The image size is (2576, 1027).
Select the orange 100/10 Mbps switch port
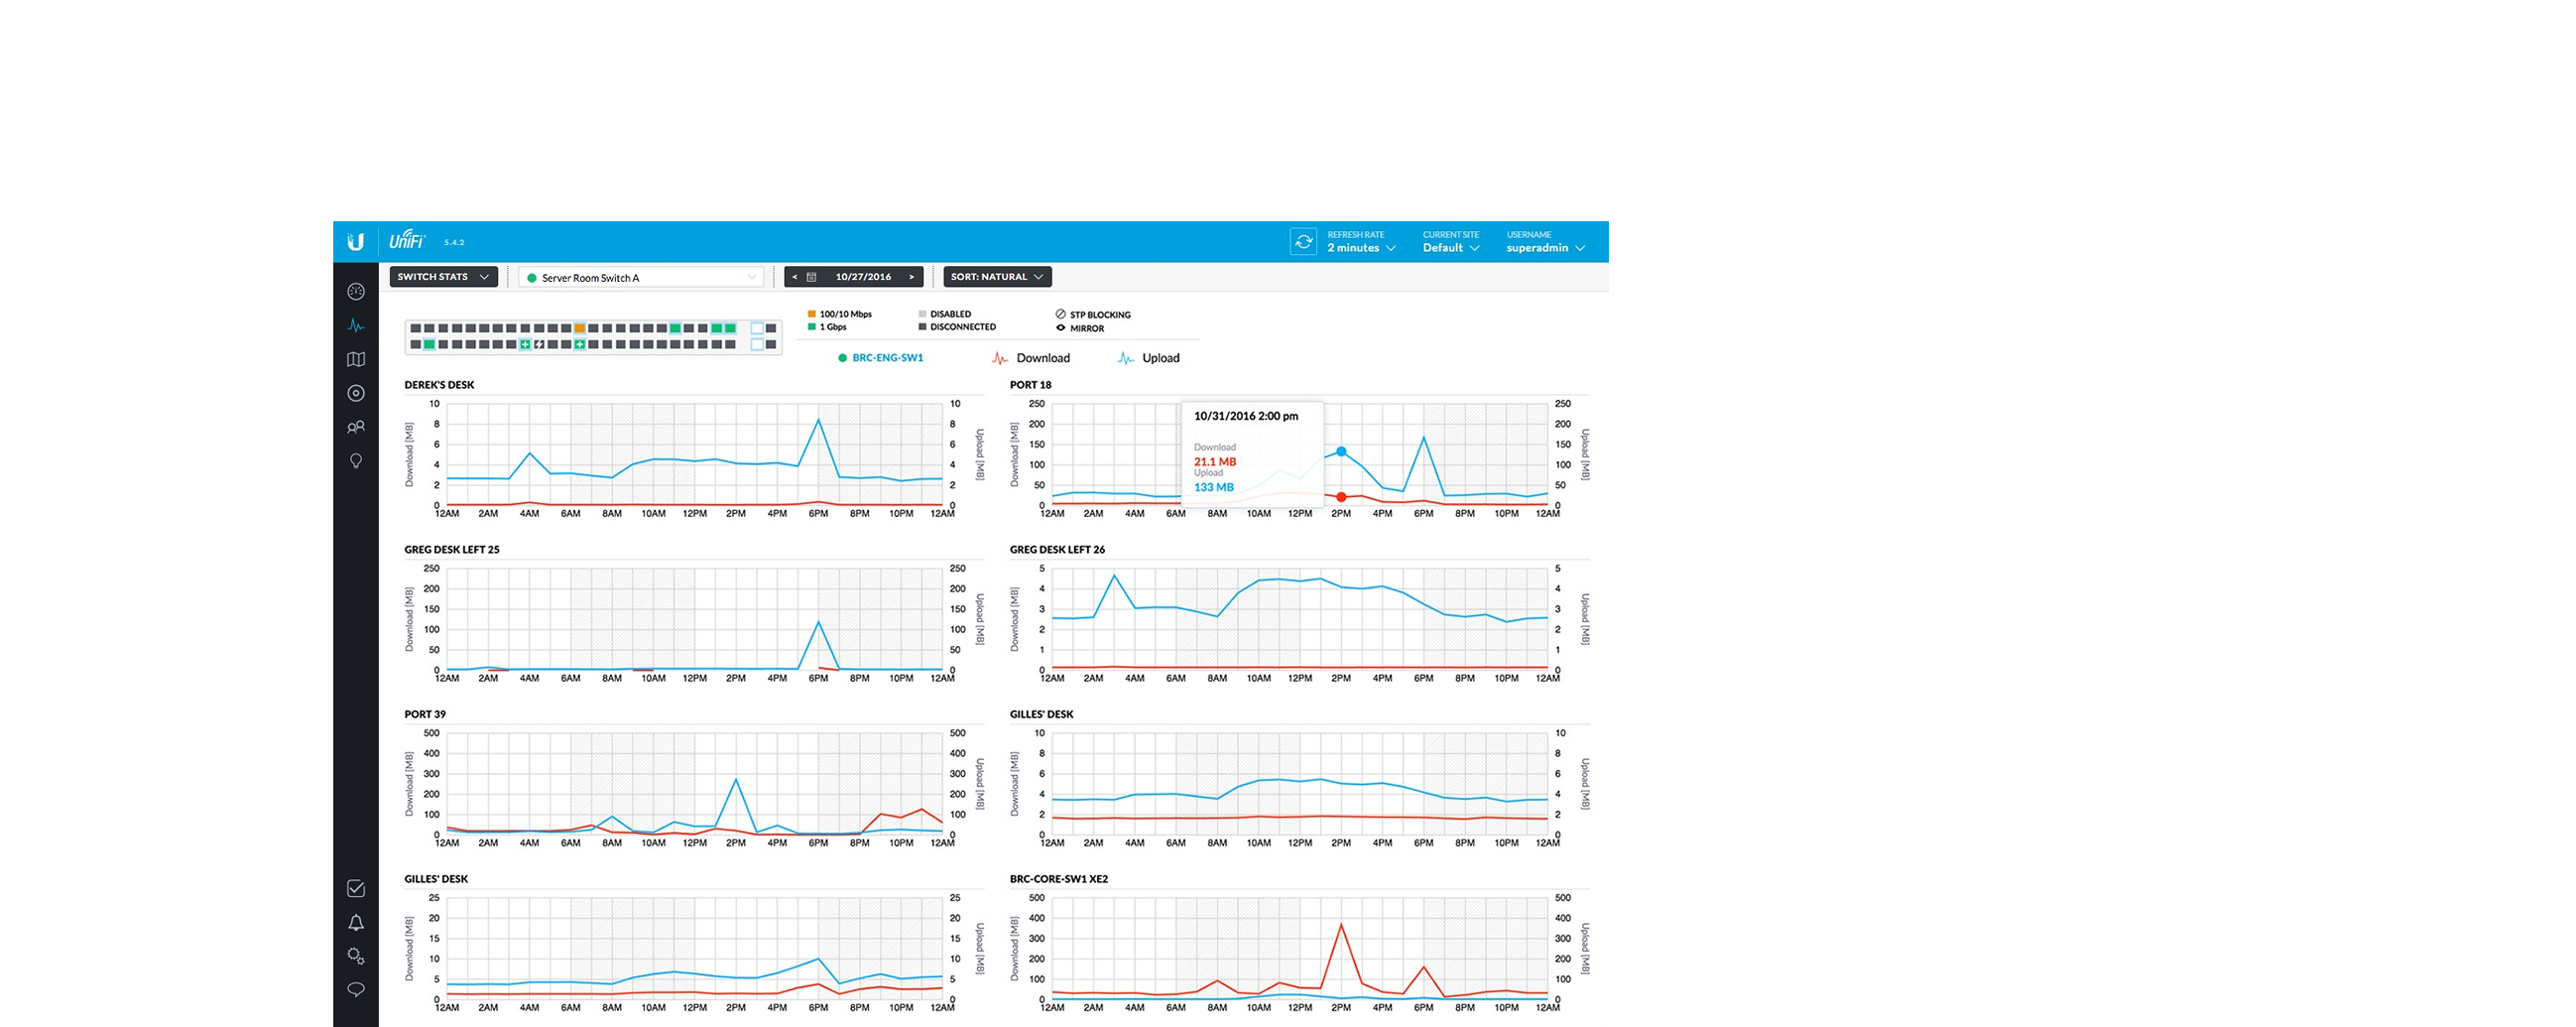[579, 328]
